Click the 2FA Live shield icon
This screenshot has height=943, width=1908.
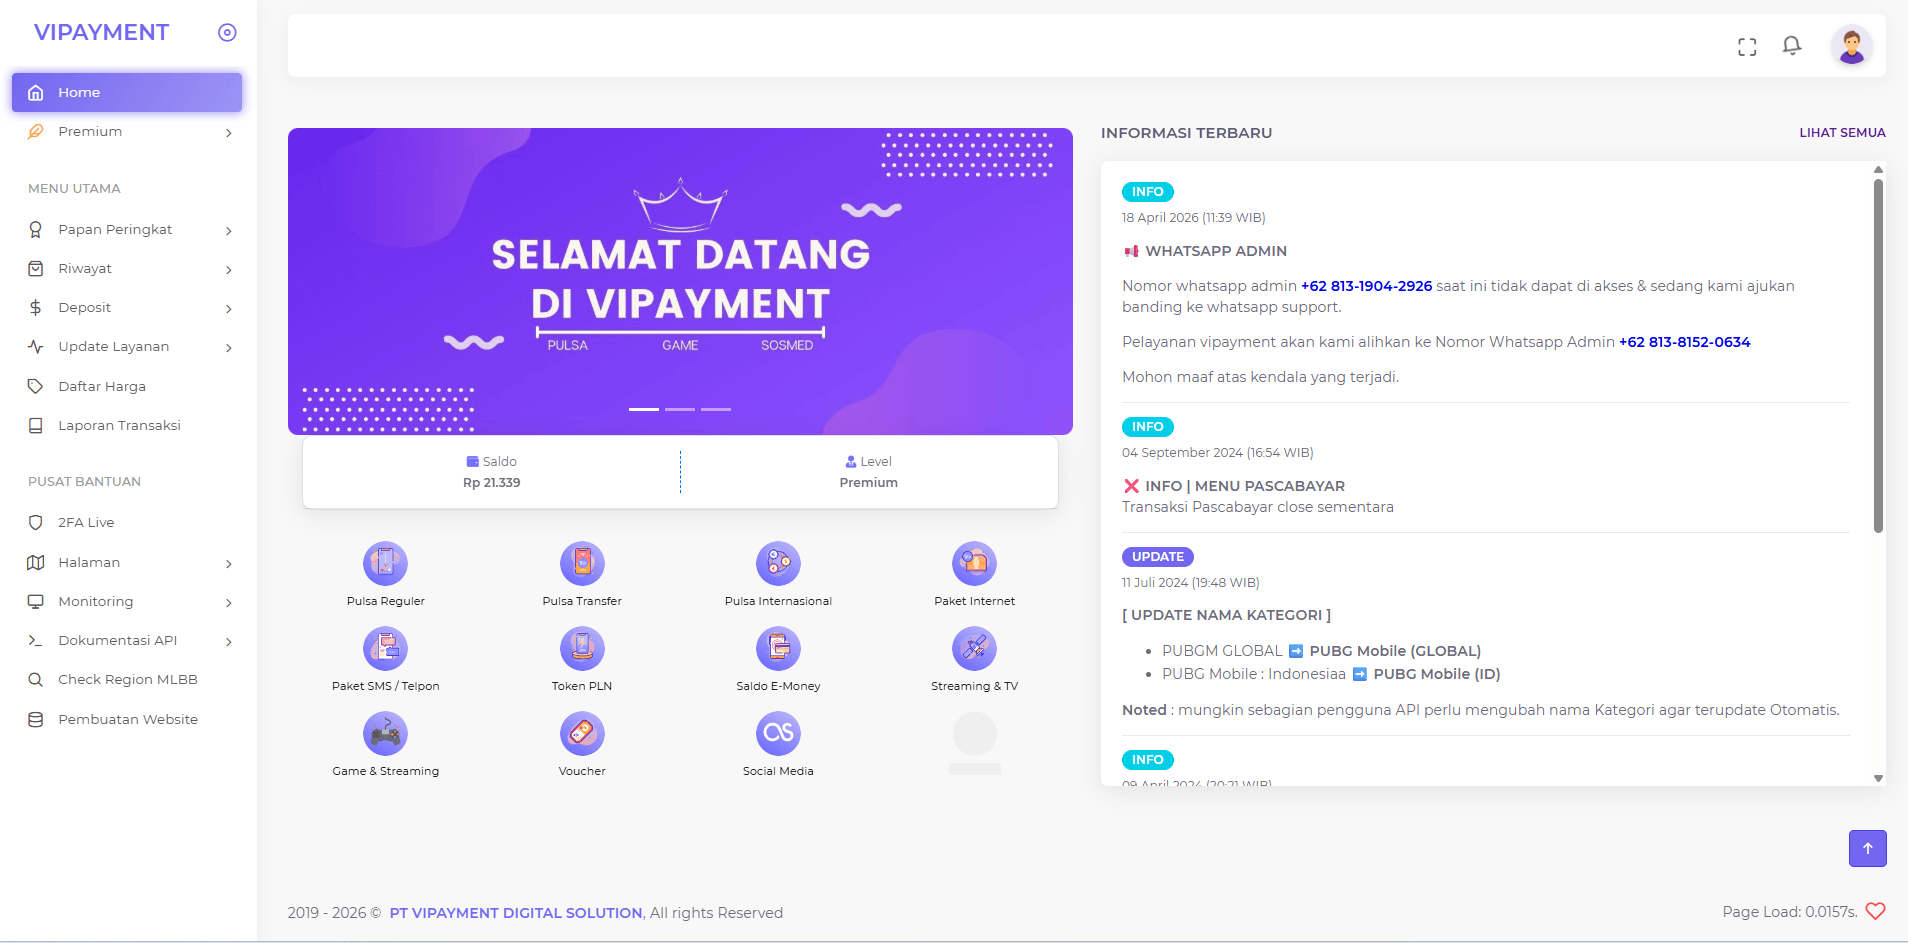[36, 522]
